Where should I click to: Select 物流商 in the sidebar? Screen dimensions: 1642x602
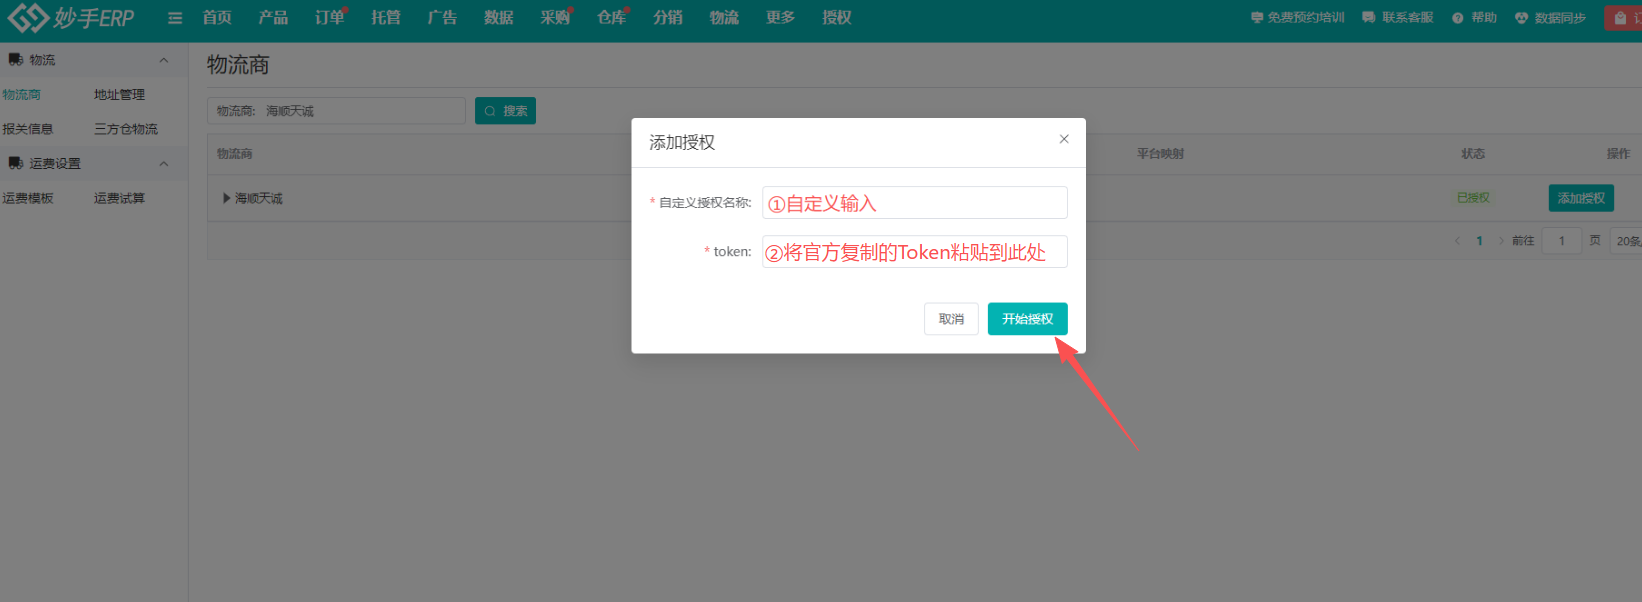pyautogui.click(x=21, y=95)
